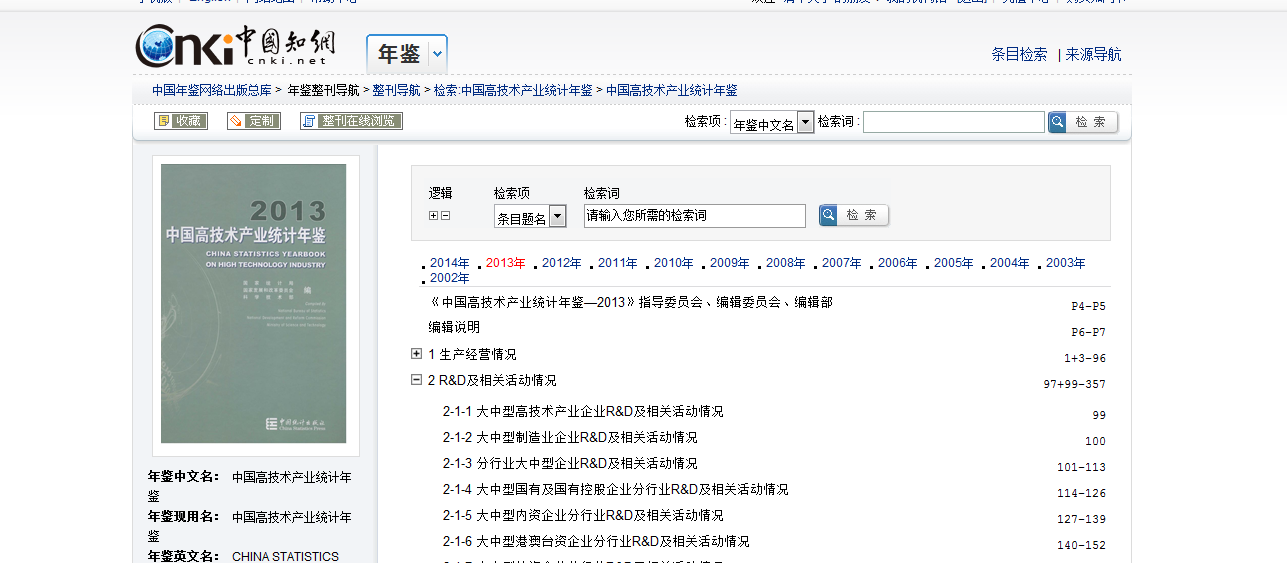Open the 编辑说明 entry
The width and height of the screenshot is (1287, 563).
click(x=454, y=327)
